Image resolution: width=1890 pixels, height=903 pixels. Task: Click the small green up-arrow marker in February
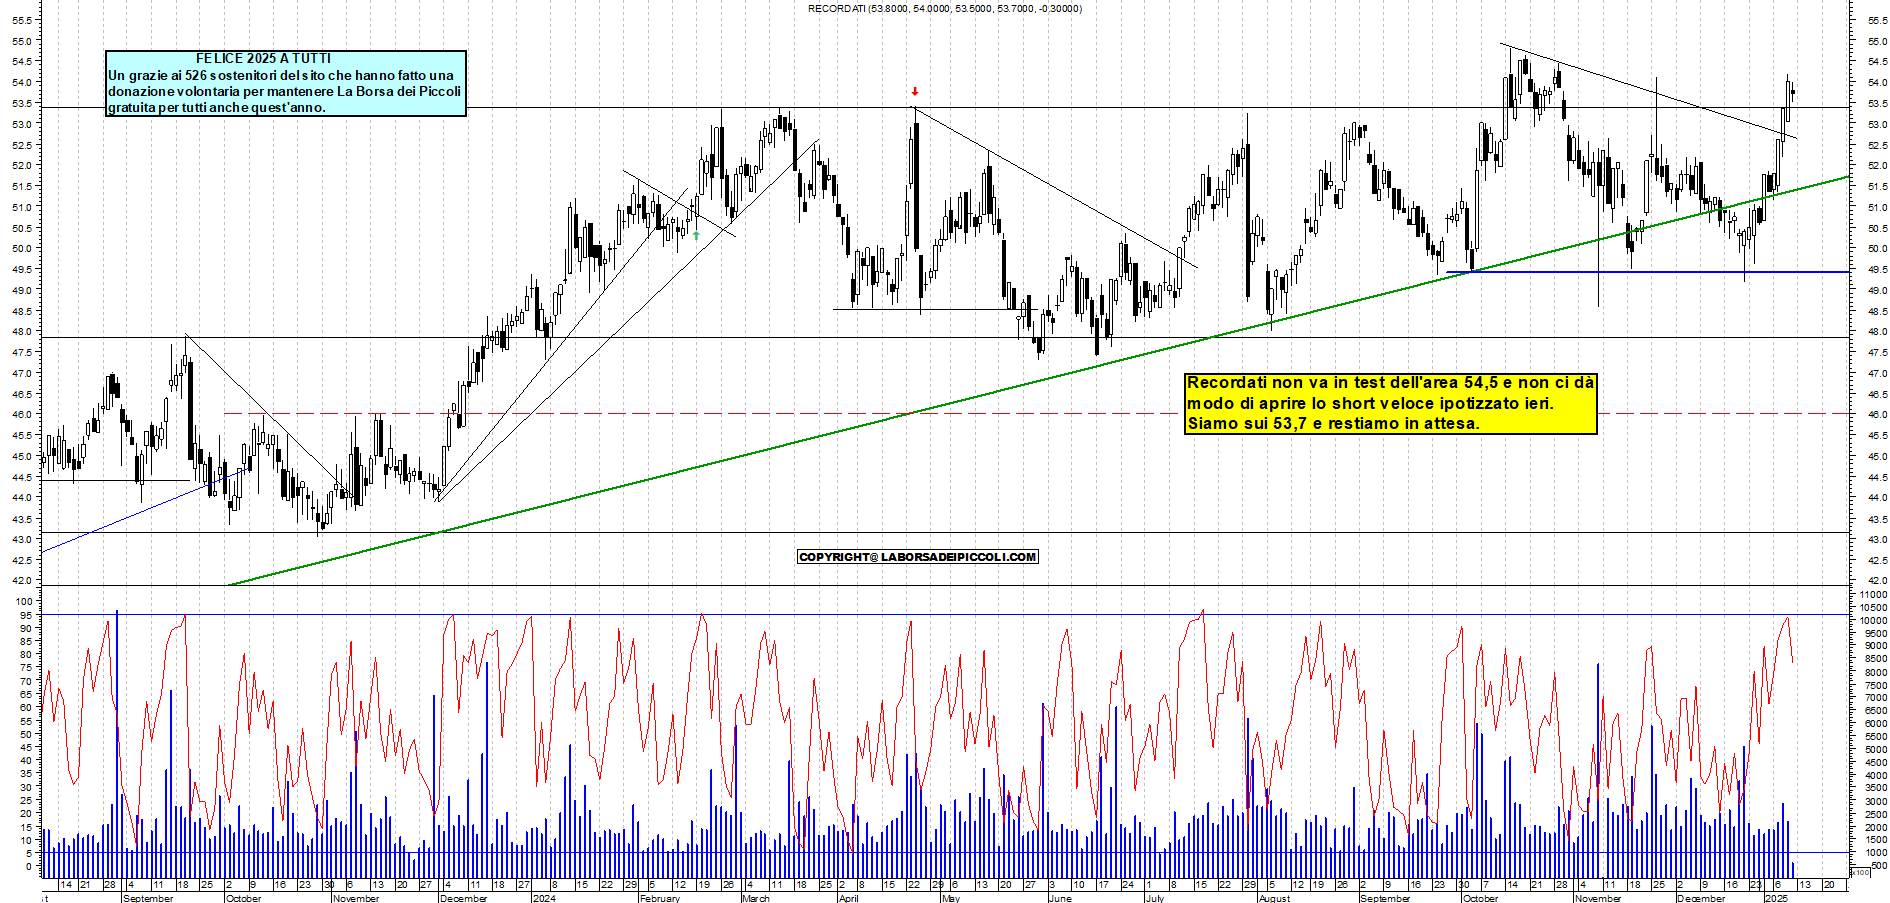pos(696,236)
